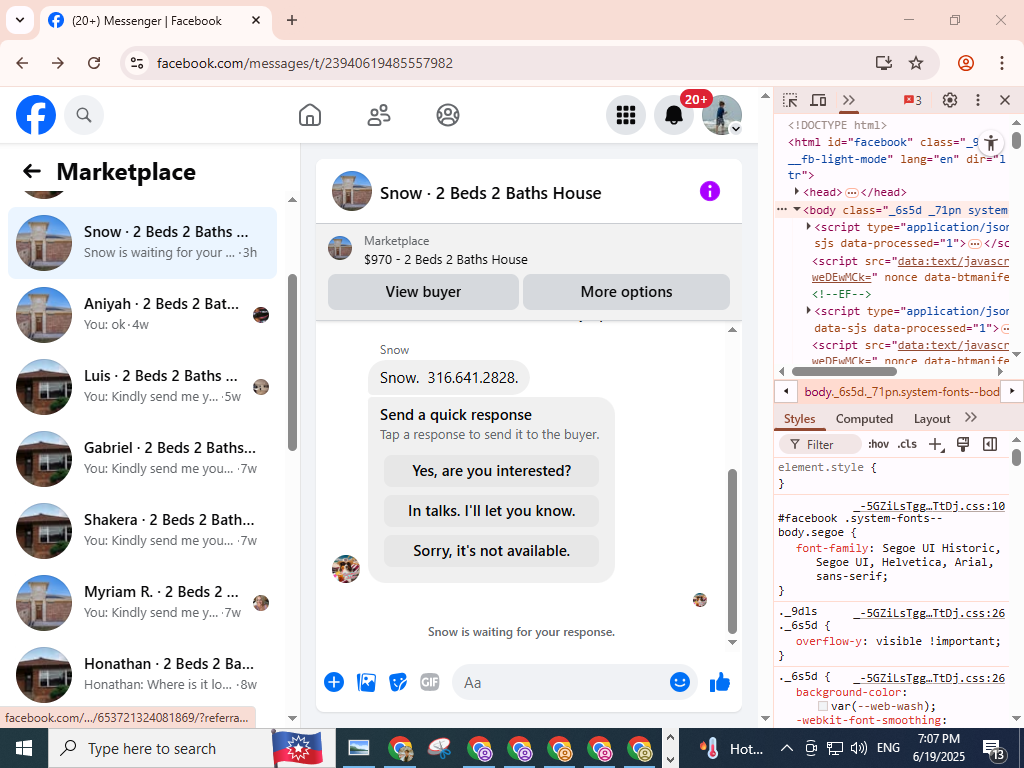Image resolution: width=1024 pixels, height=768 pixels.
Task: Send a thumbs up like
Action: click(720, 682)
